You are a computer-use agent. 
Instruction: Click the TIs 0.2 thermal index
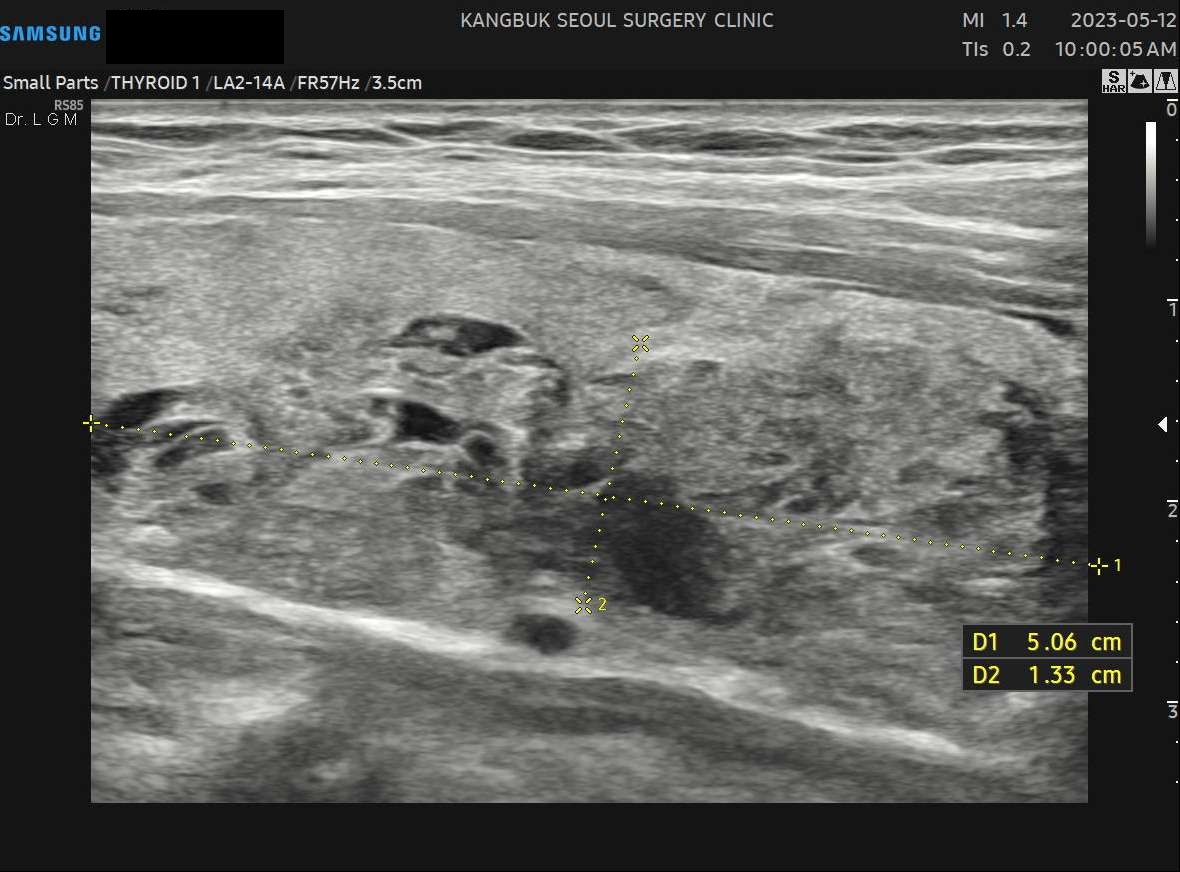(996, 50)
